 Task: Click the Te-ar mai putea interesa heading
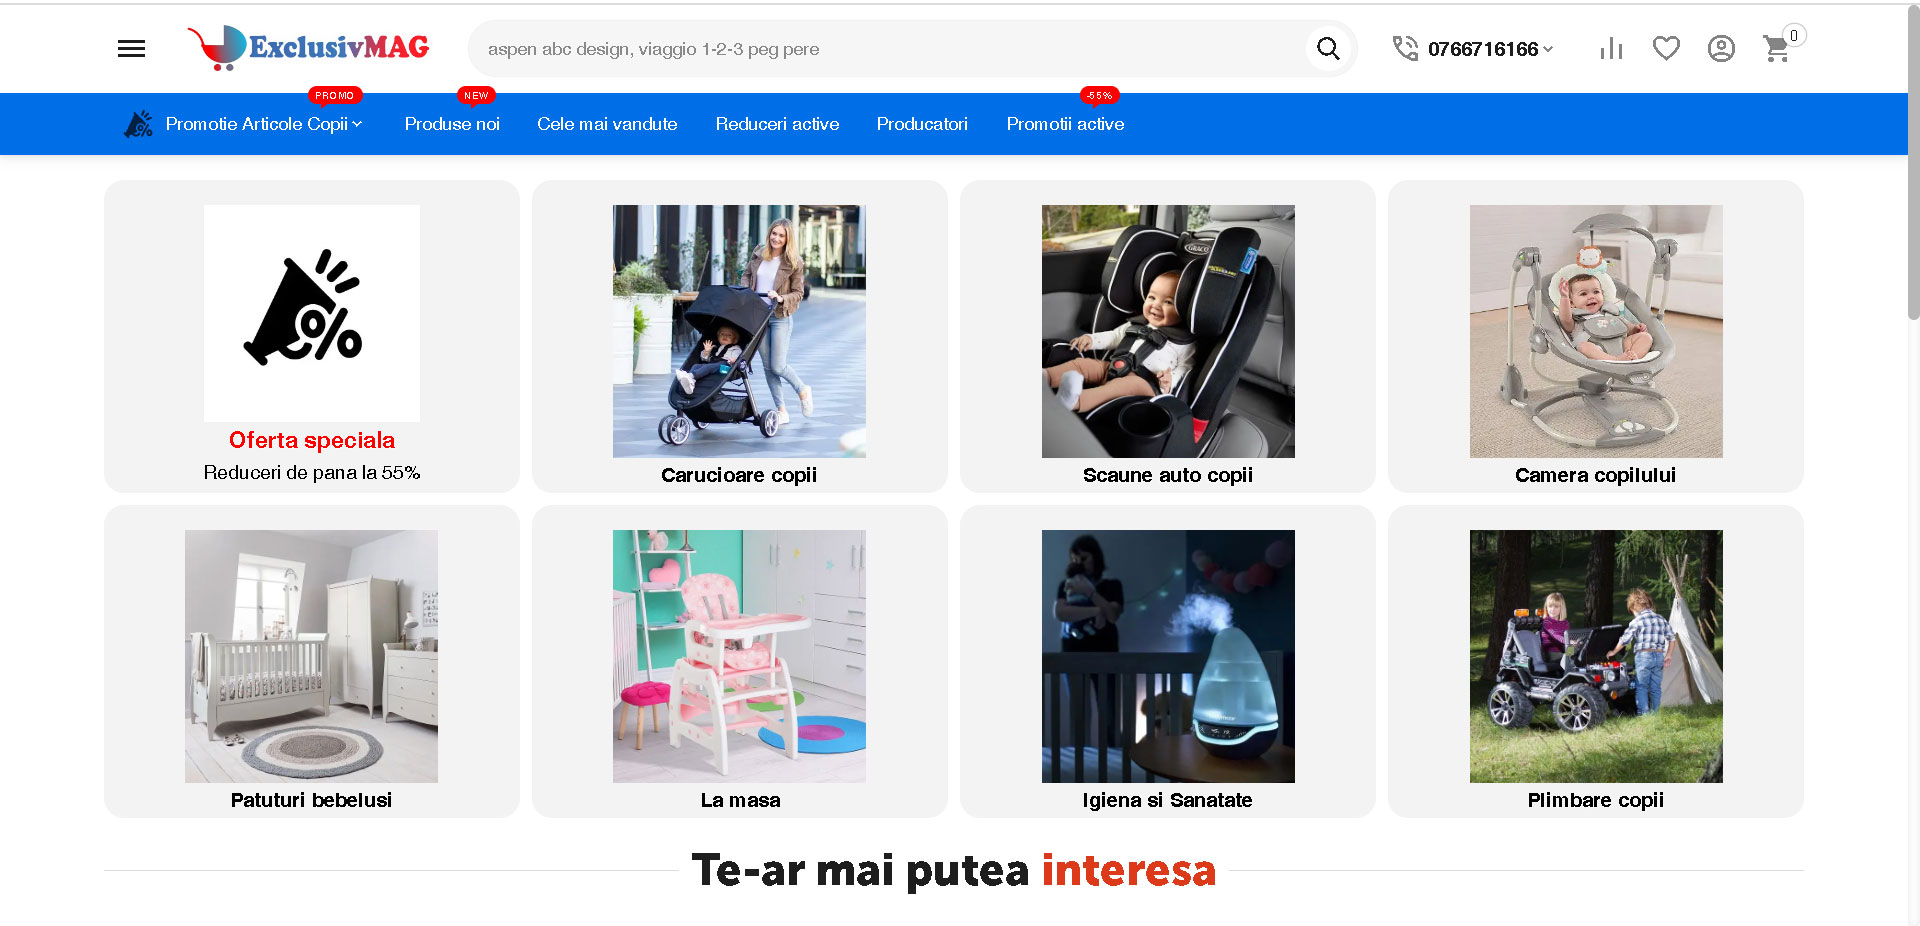(x=954, y=870)
